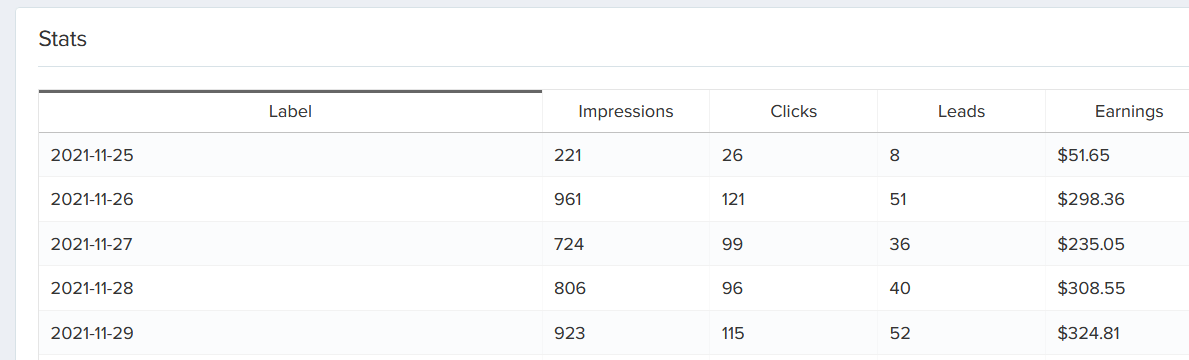The height and width of the screenshot is (360, 1189).
Task: Select the 2021-11-27 row label
Action: click(x=93, y=244)
